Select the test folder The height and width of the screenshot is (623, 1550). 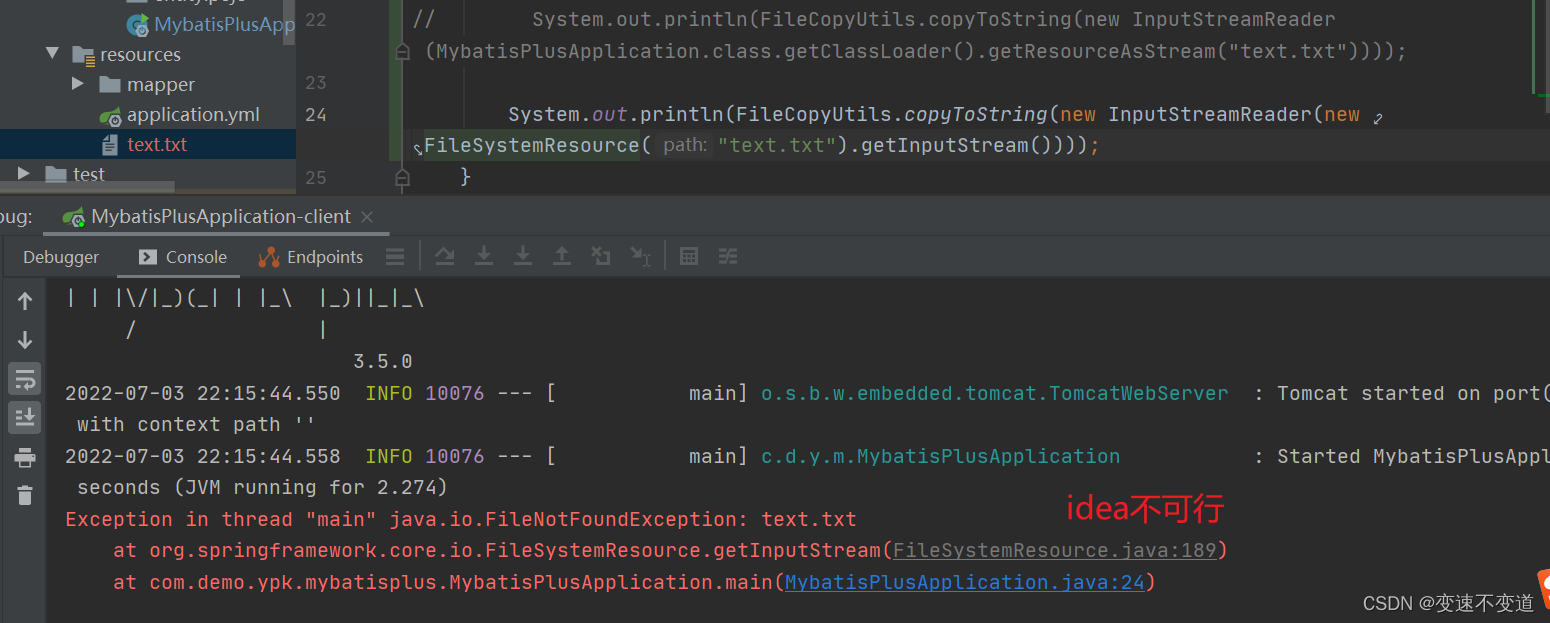88,174
